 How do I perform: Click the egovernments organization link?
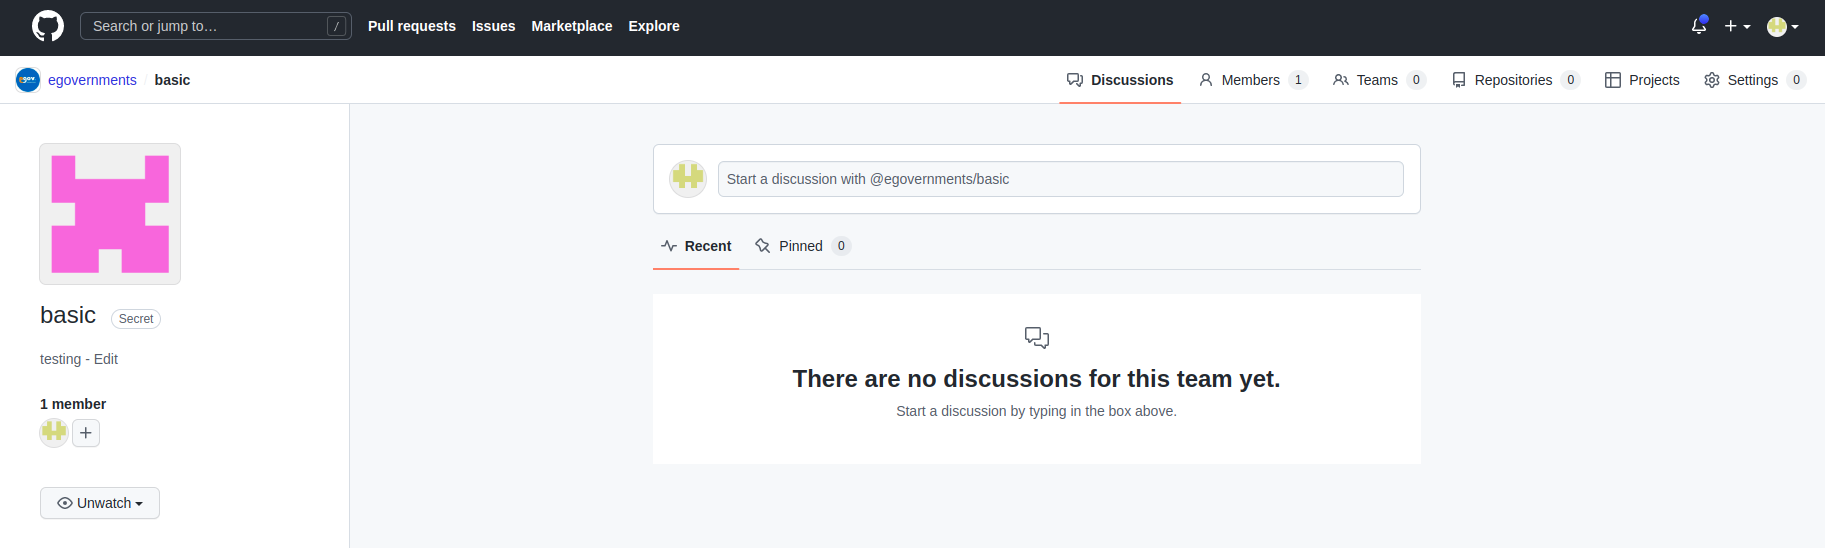point(92,80)
